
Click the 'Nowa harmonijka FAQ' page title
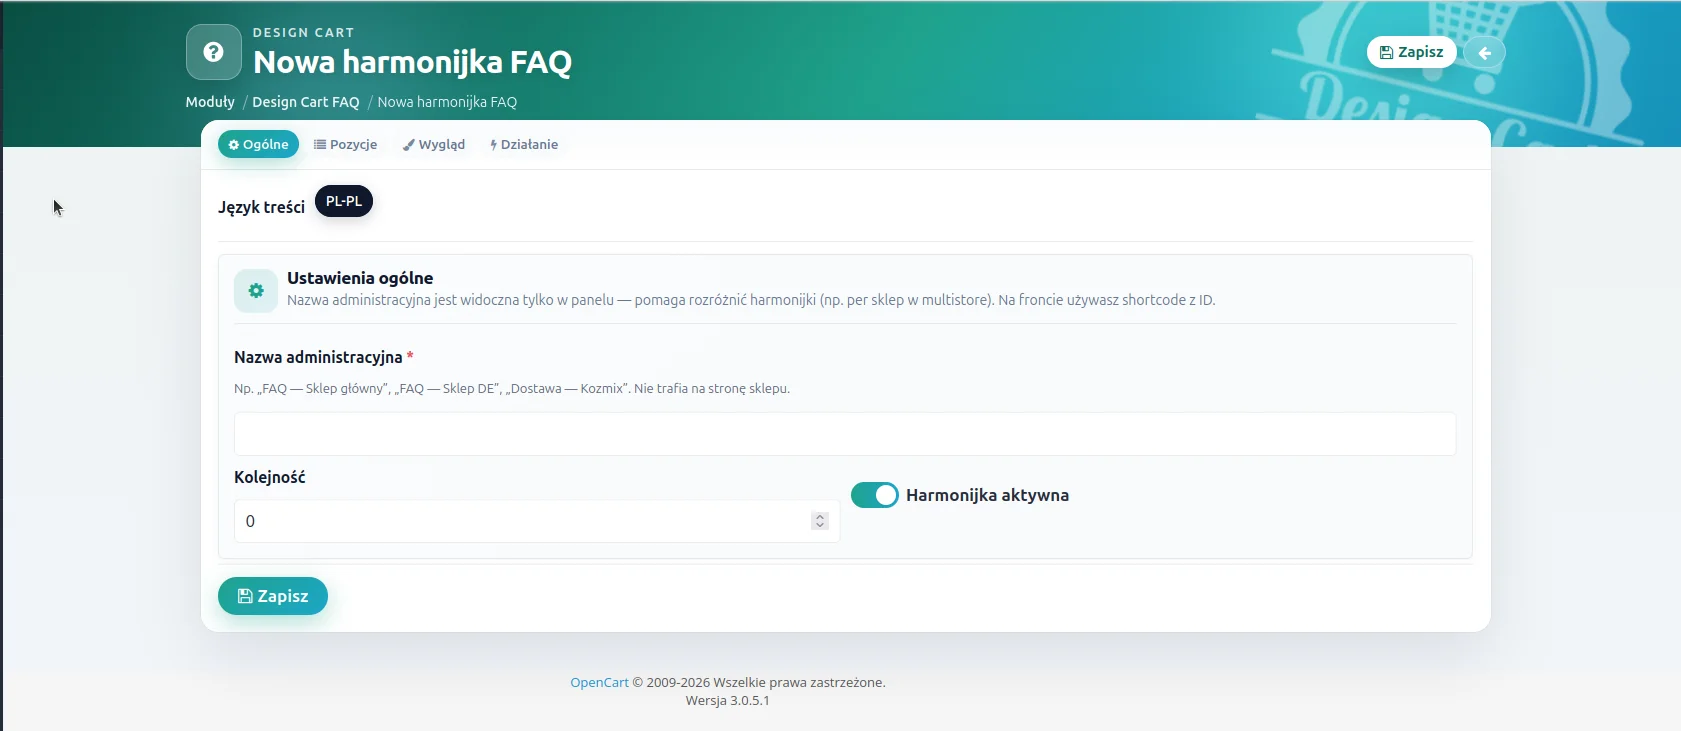pos(413,62)
